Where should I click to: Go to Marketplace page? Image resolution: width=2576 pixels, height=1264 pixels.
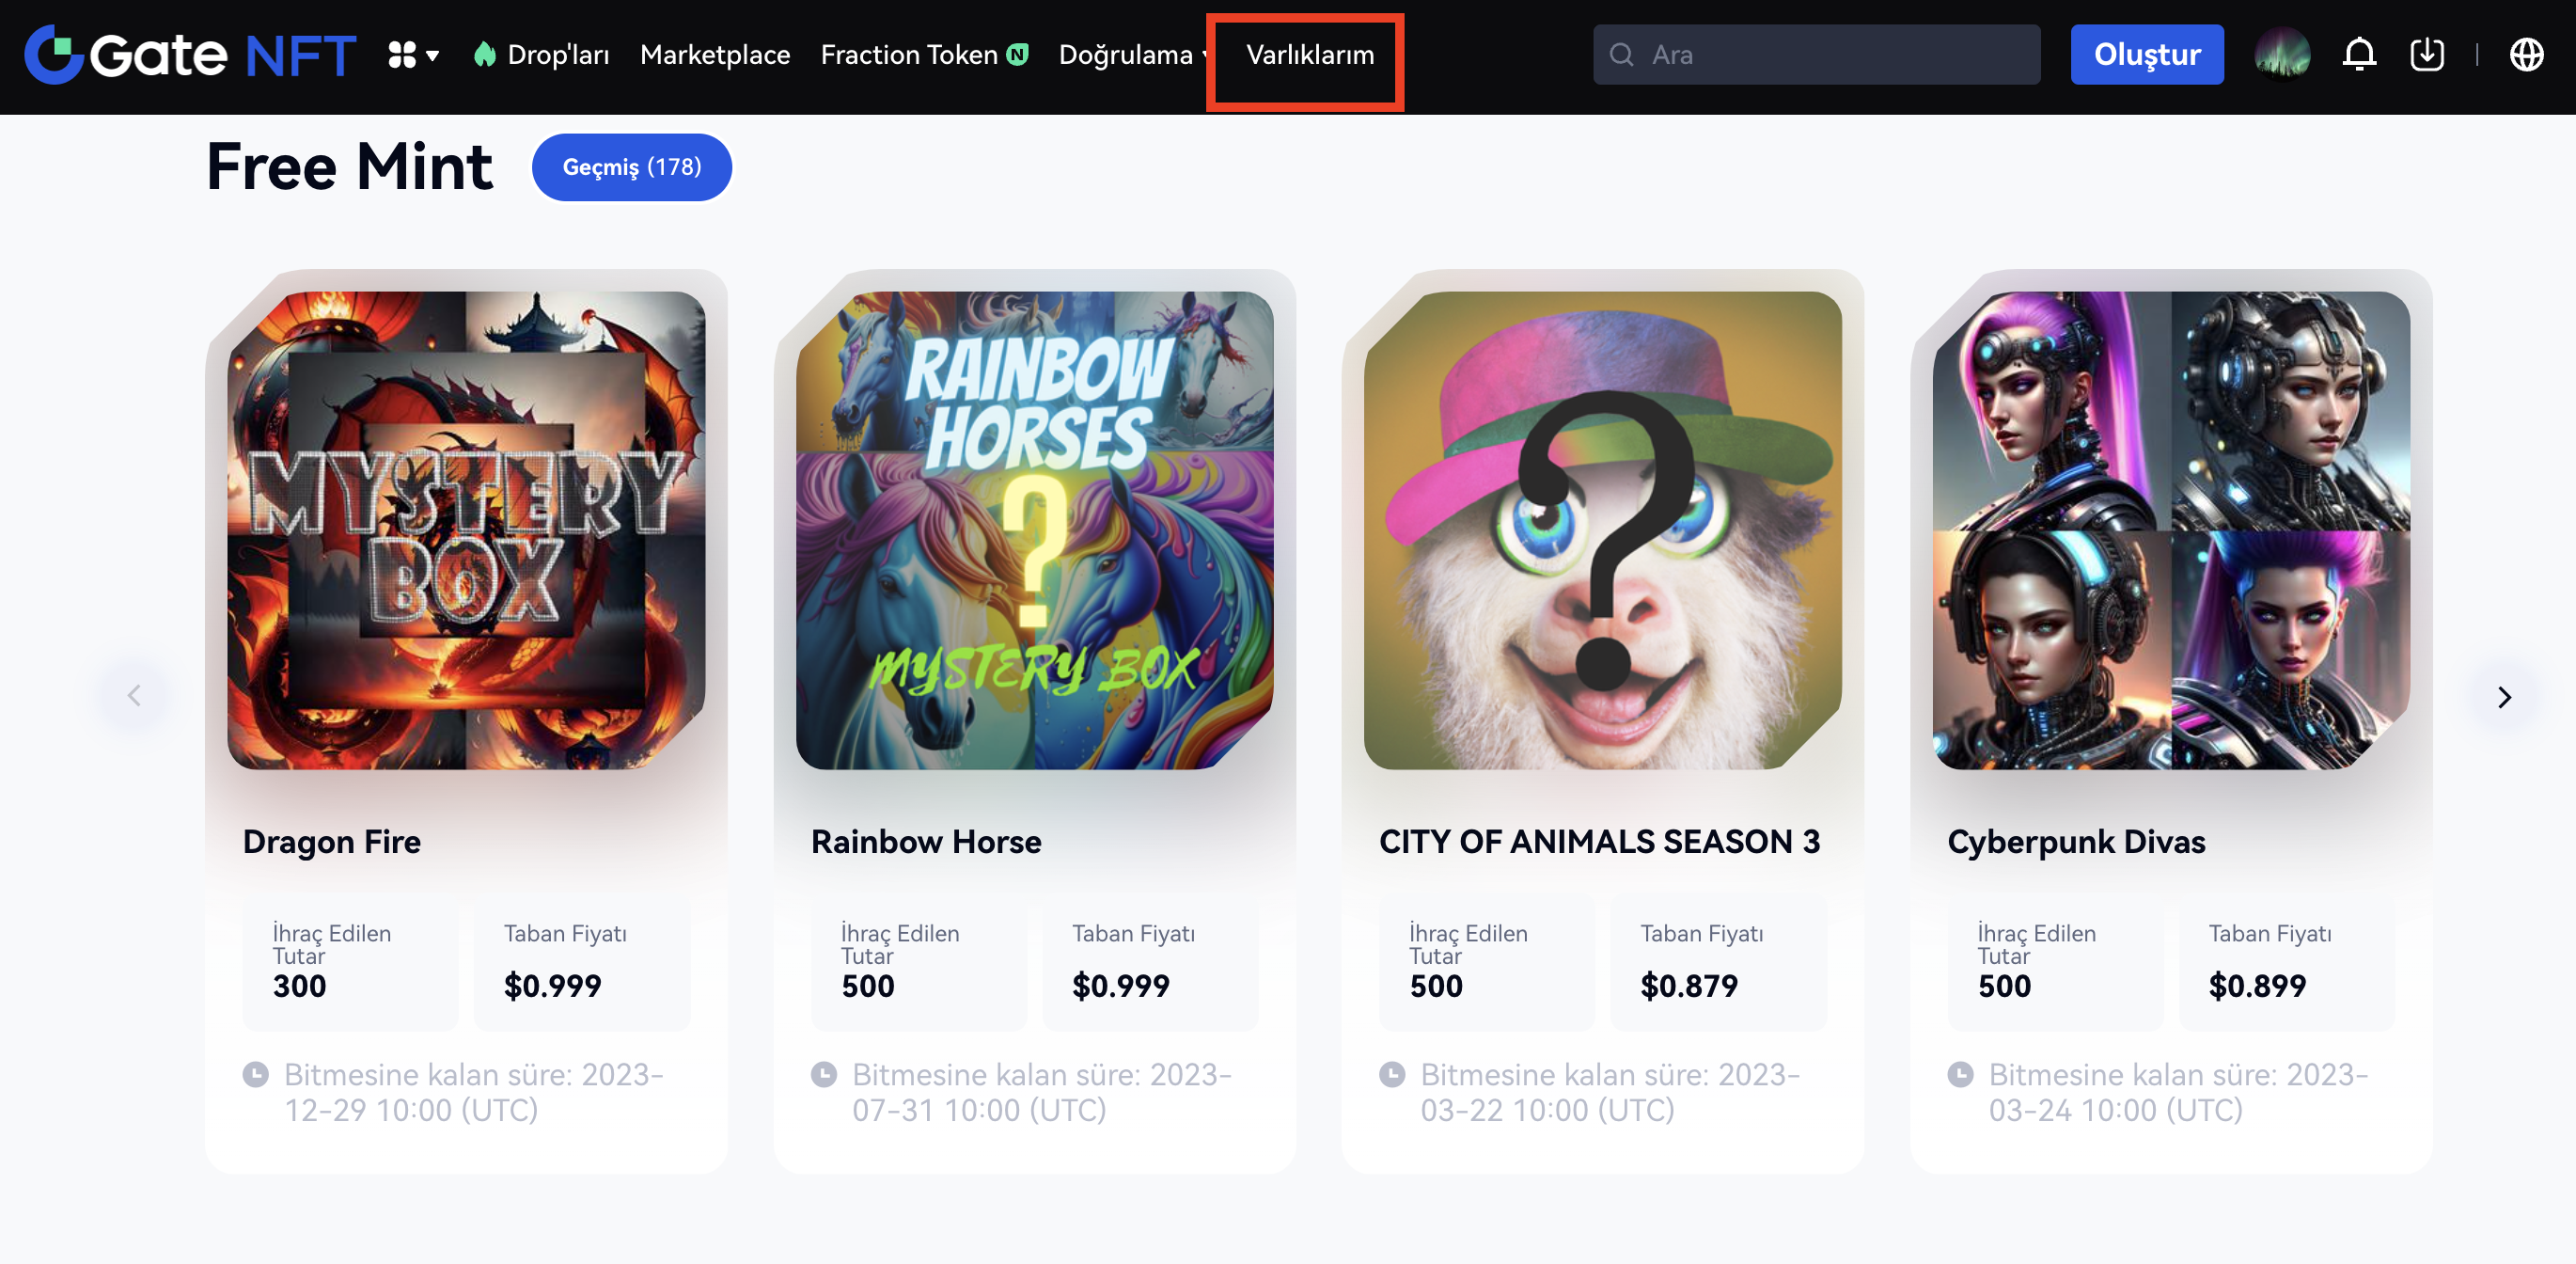click(714, 55)
